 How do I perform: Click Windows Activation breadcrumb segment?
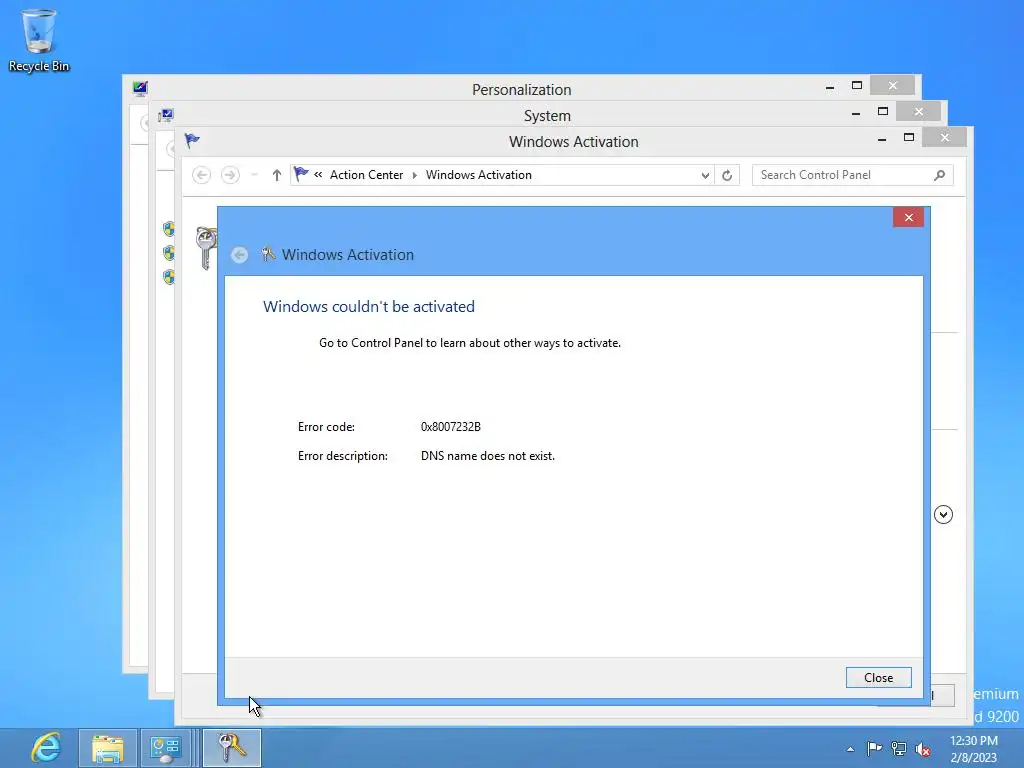[479, 174]
